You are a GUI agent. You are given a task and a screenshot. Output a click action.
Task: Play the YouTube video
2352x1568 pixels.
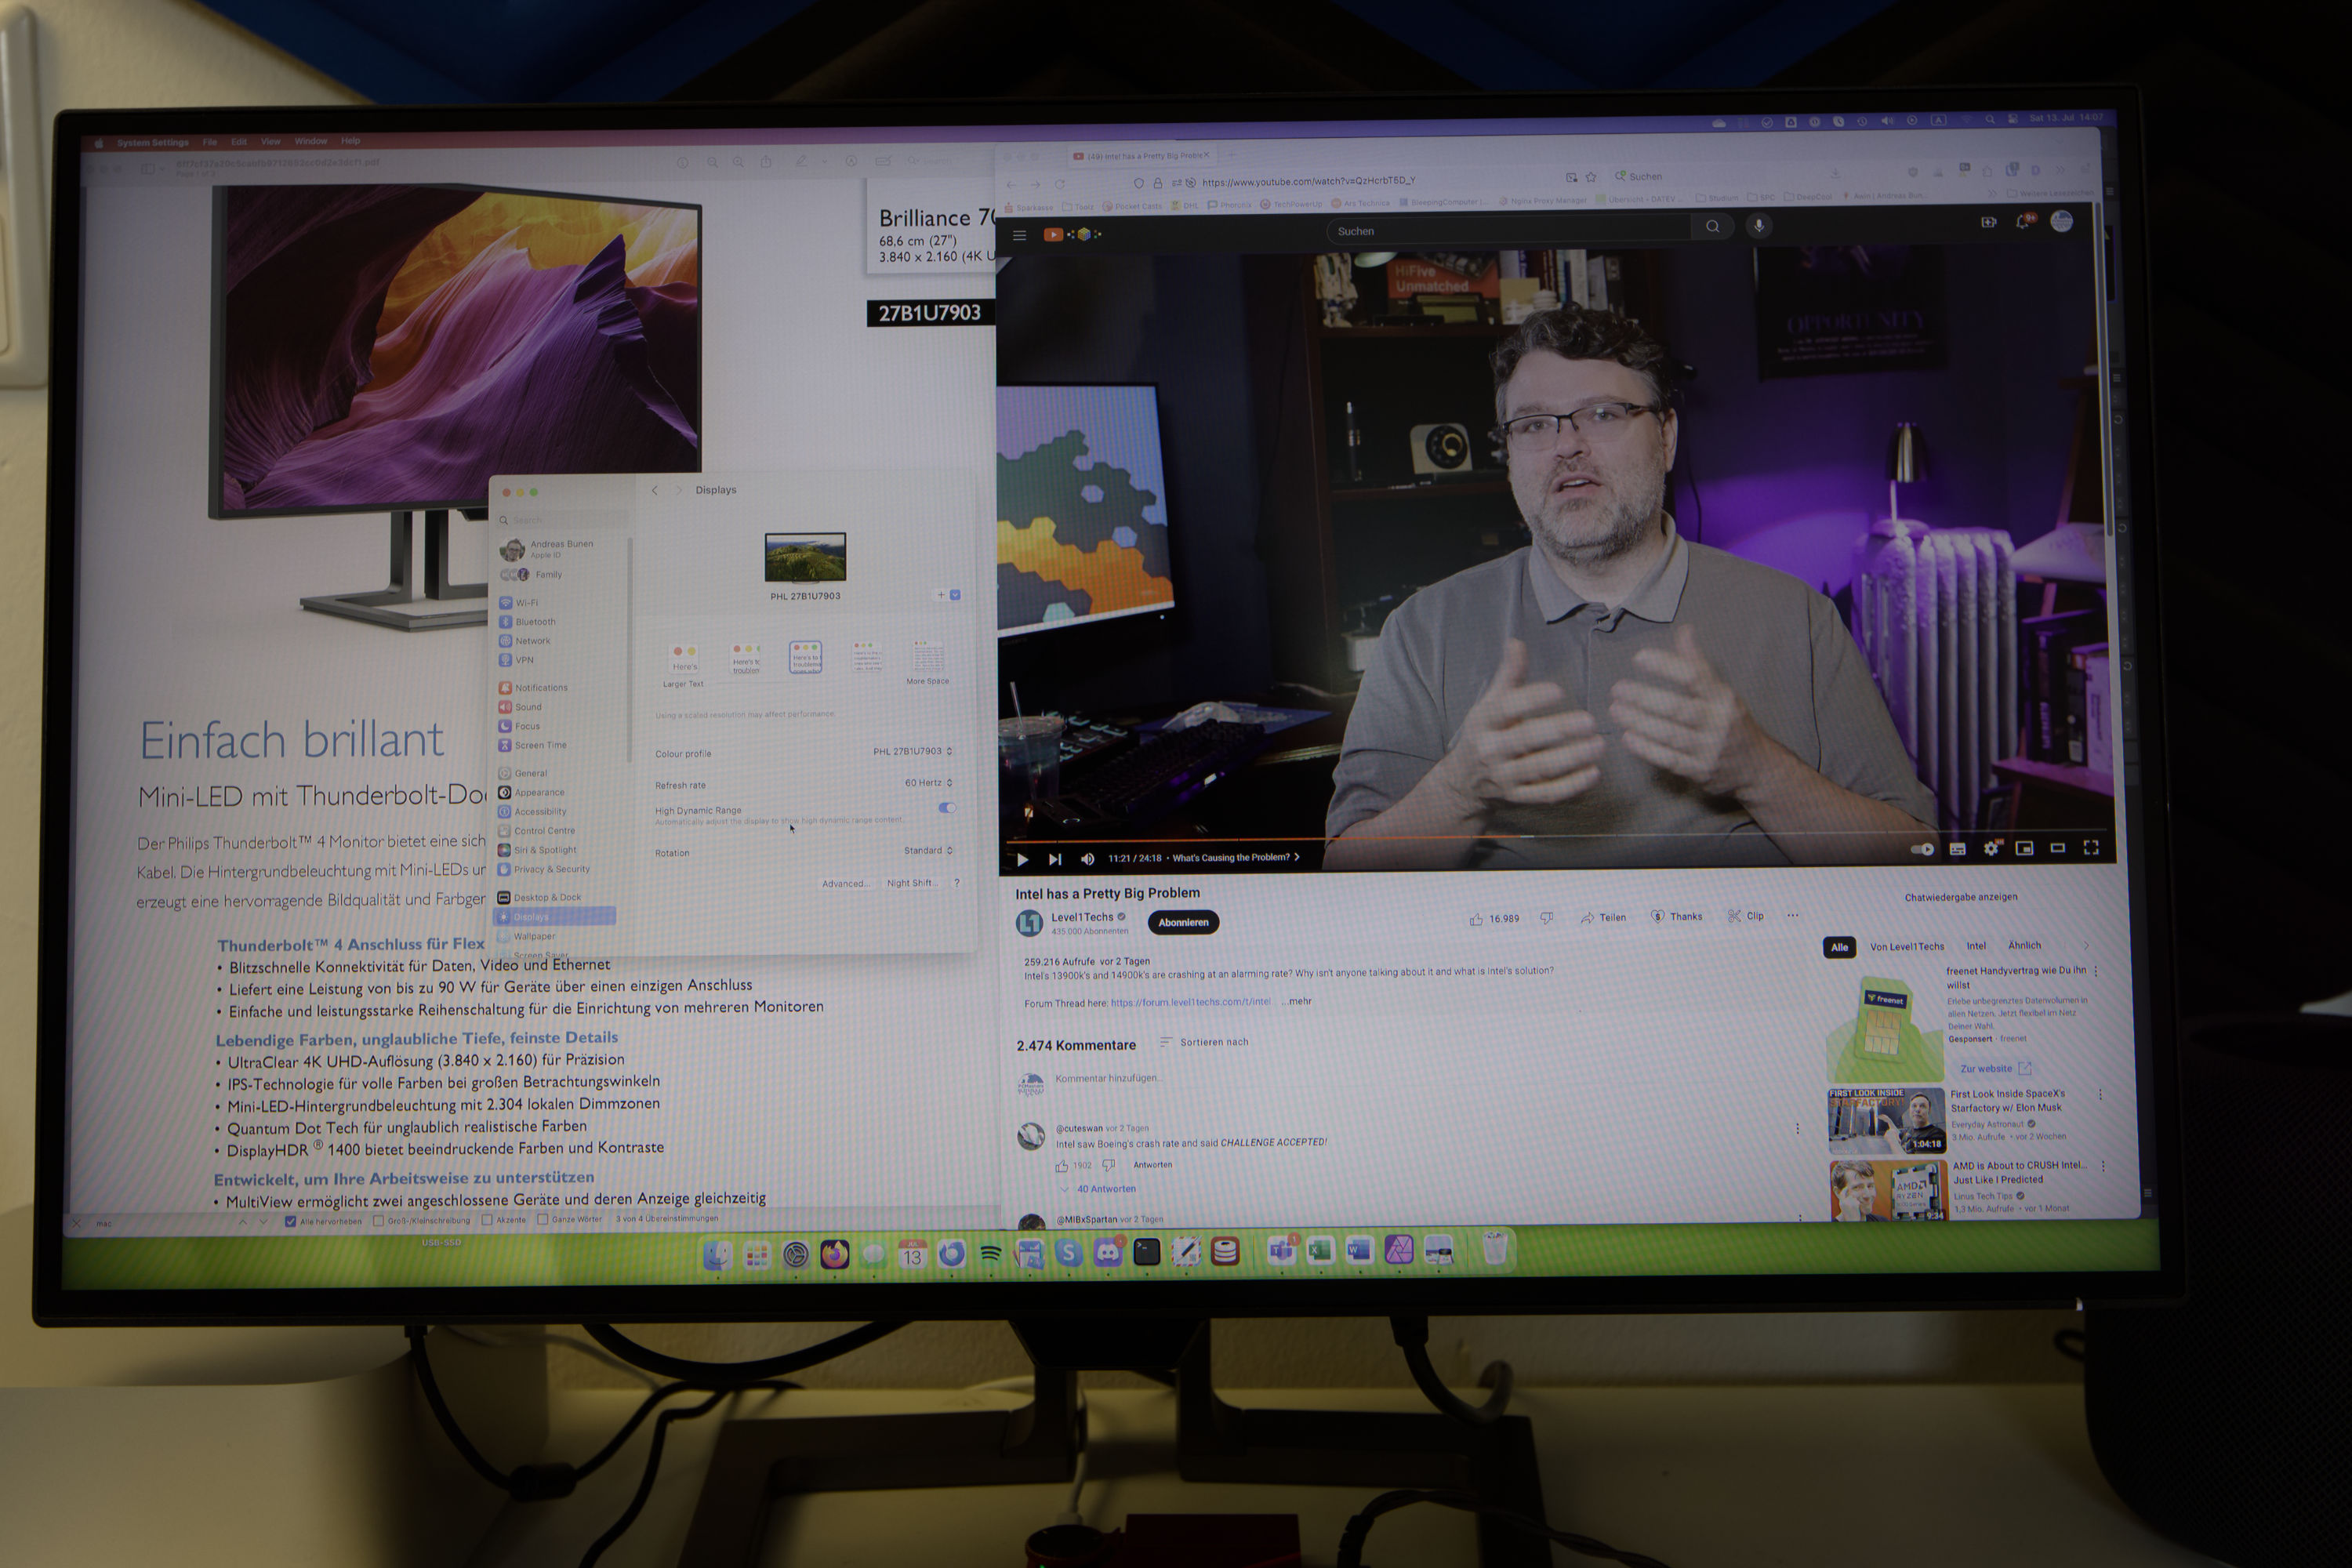(x=1022, y=859)
